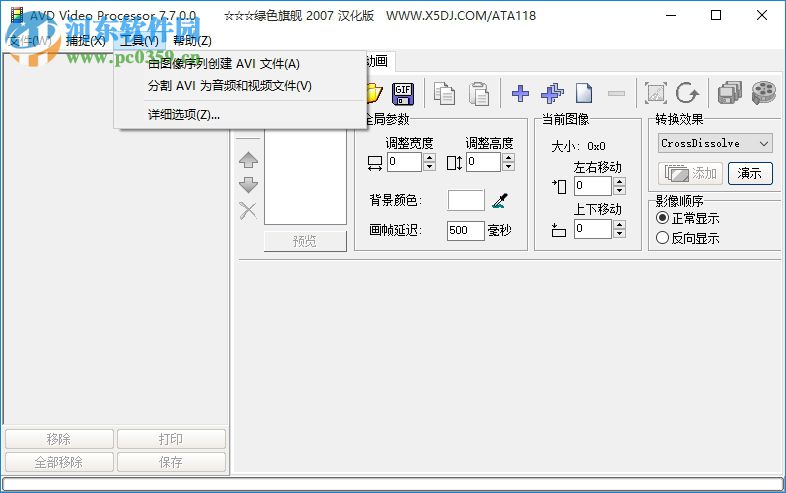Choose 由图像序列创建 AVI 文件(A)

241,64
